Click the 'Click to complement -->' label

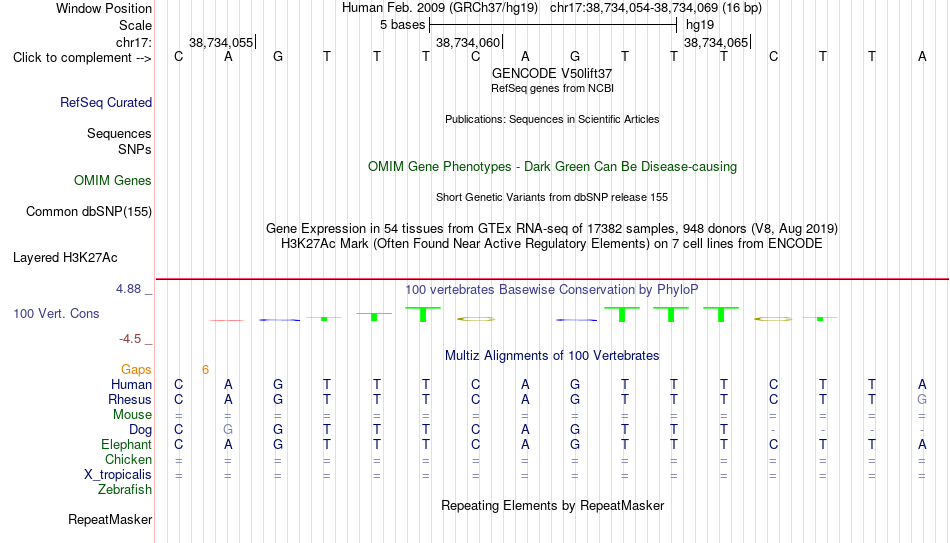point(82,58)
